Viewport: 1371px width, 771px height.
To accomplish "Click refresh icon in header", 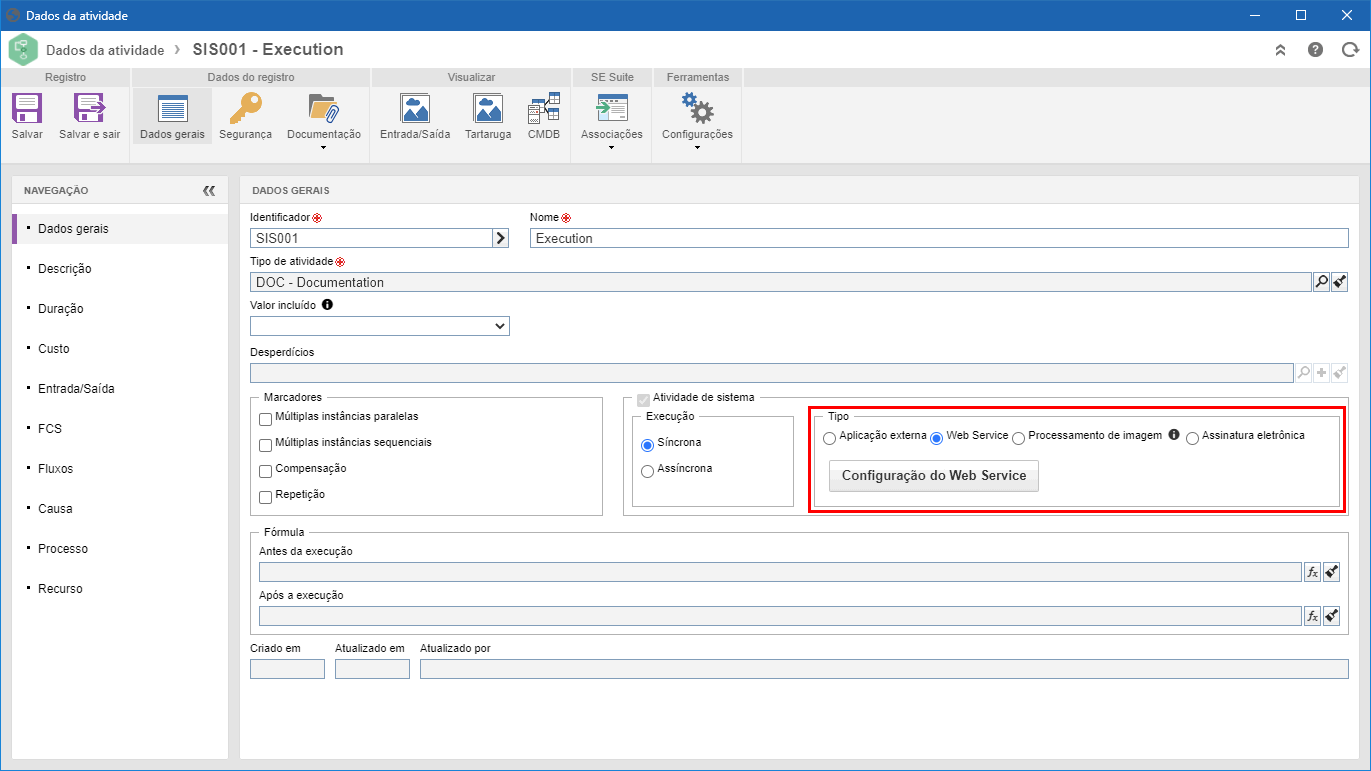I will point(1350,50).
